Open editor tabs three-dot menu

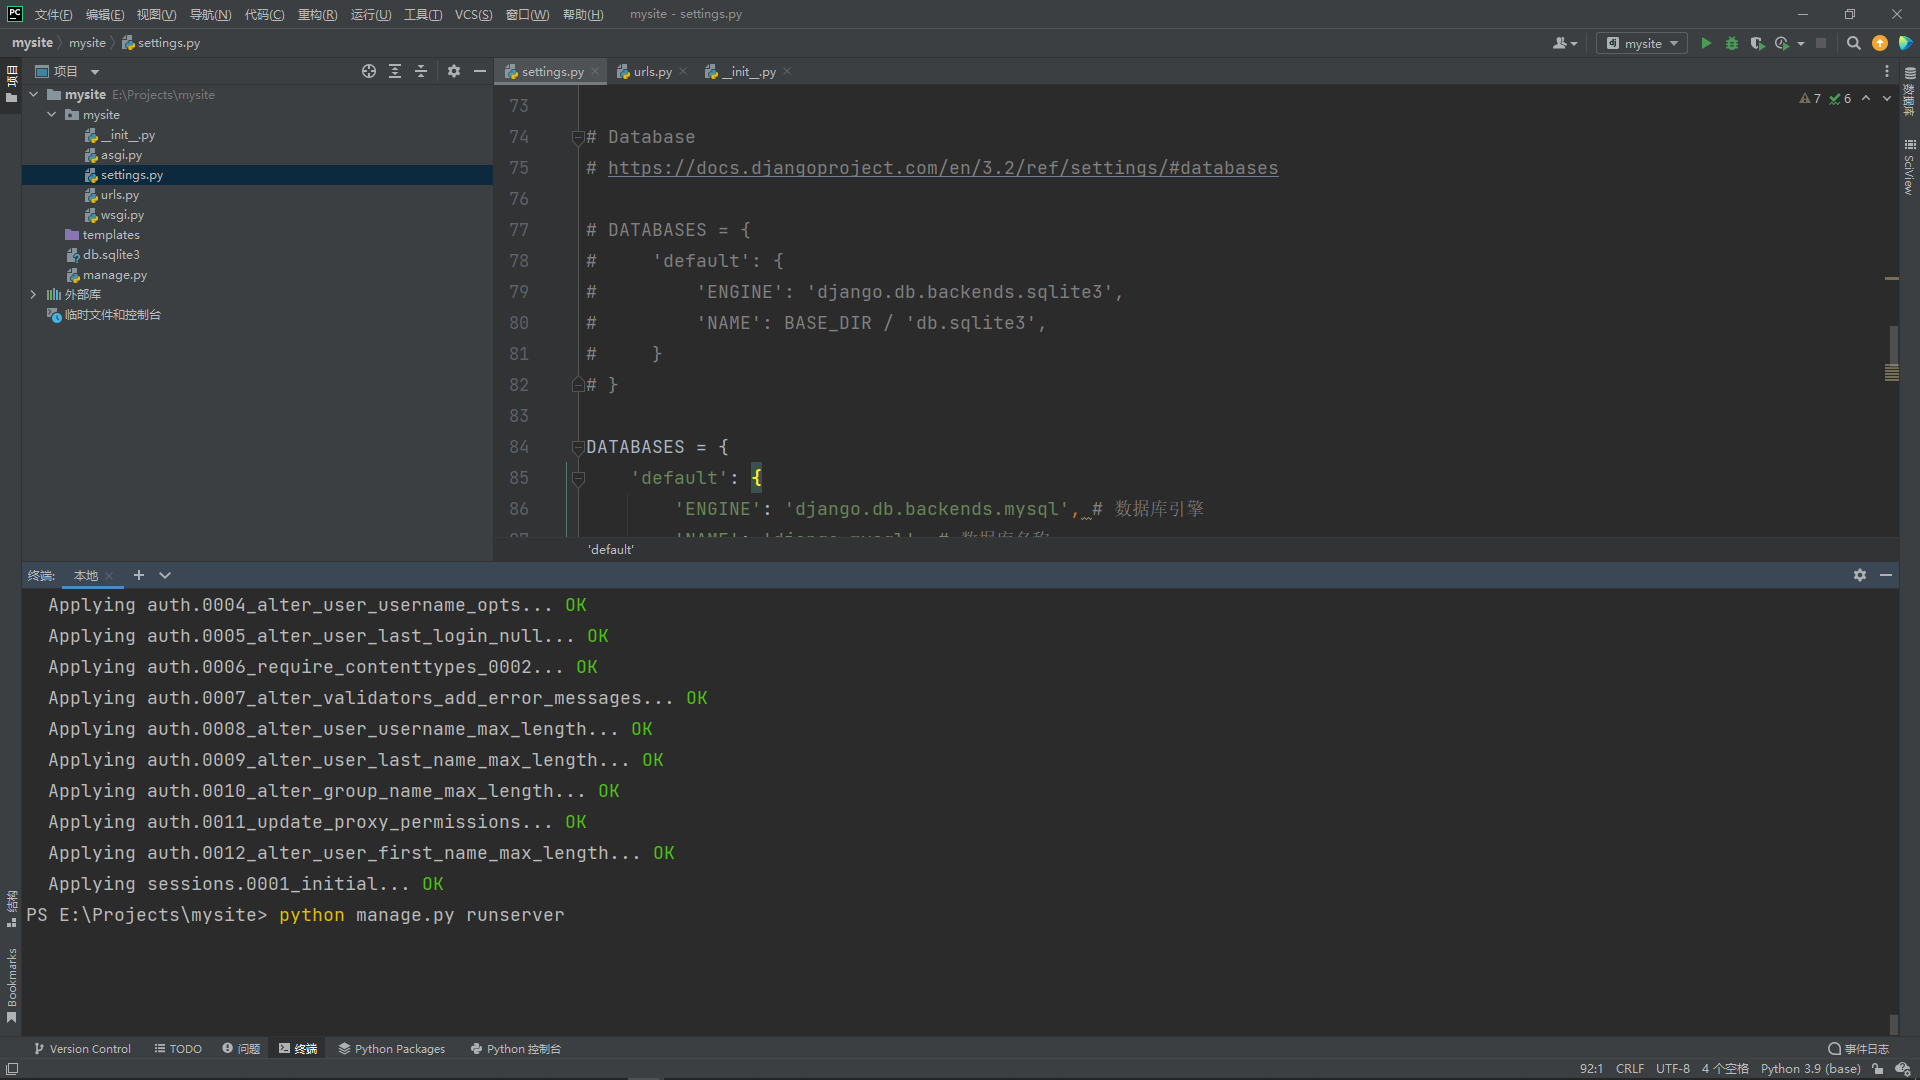1887,71
